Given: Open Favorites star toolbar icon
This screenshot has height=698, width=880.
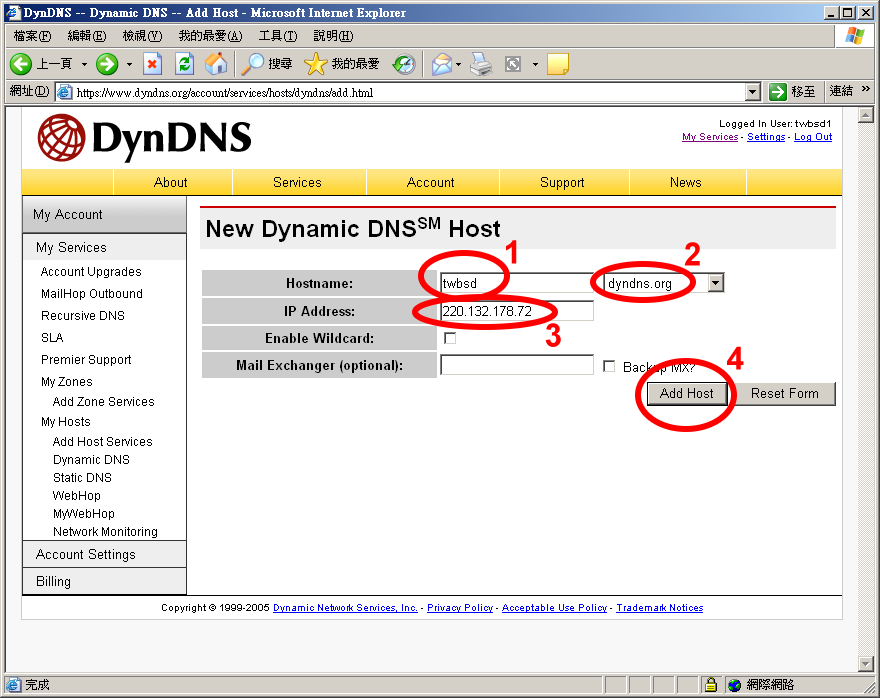Looking at the screenshot, I should pos(316,64).
